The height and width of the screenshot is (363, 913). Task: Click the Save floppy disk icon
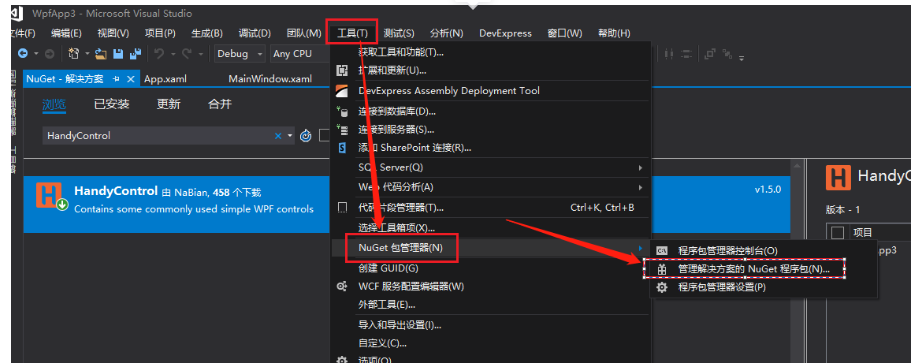[118, 54]
